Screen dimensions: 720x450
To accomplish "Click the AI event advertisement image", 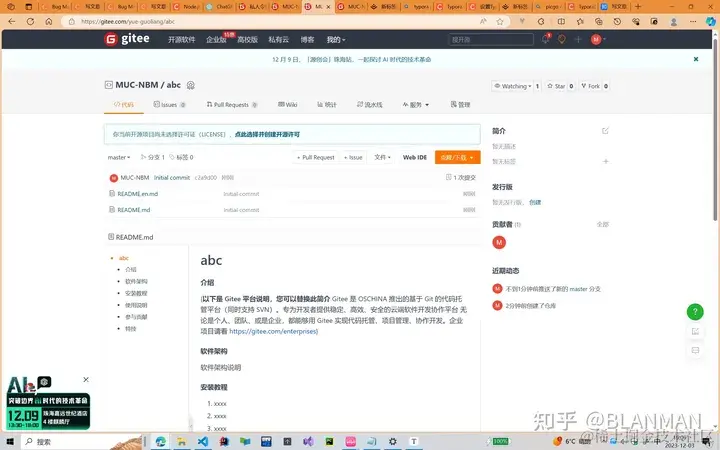I will point(48,405).
